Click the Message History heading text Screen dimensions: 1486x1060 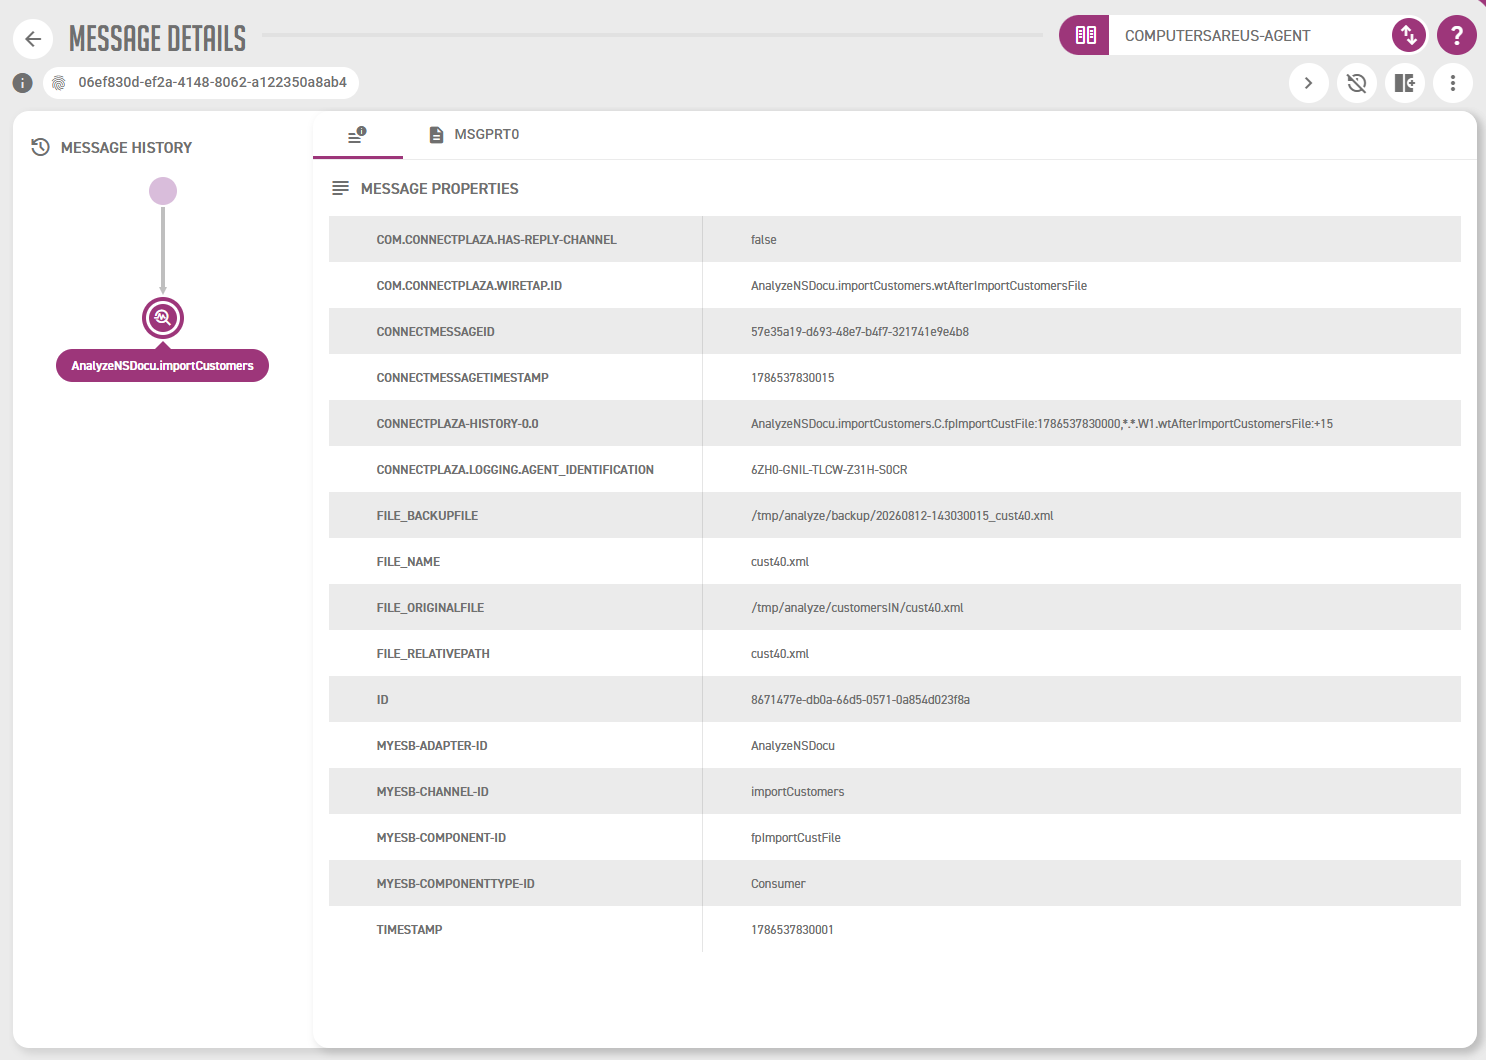tap(126, 148)
